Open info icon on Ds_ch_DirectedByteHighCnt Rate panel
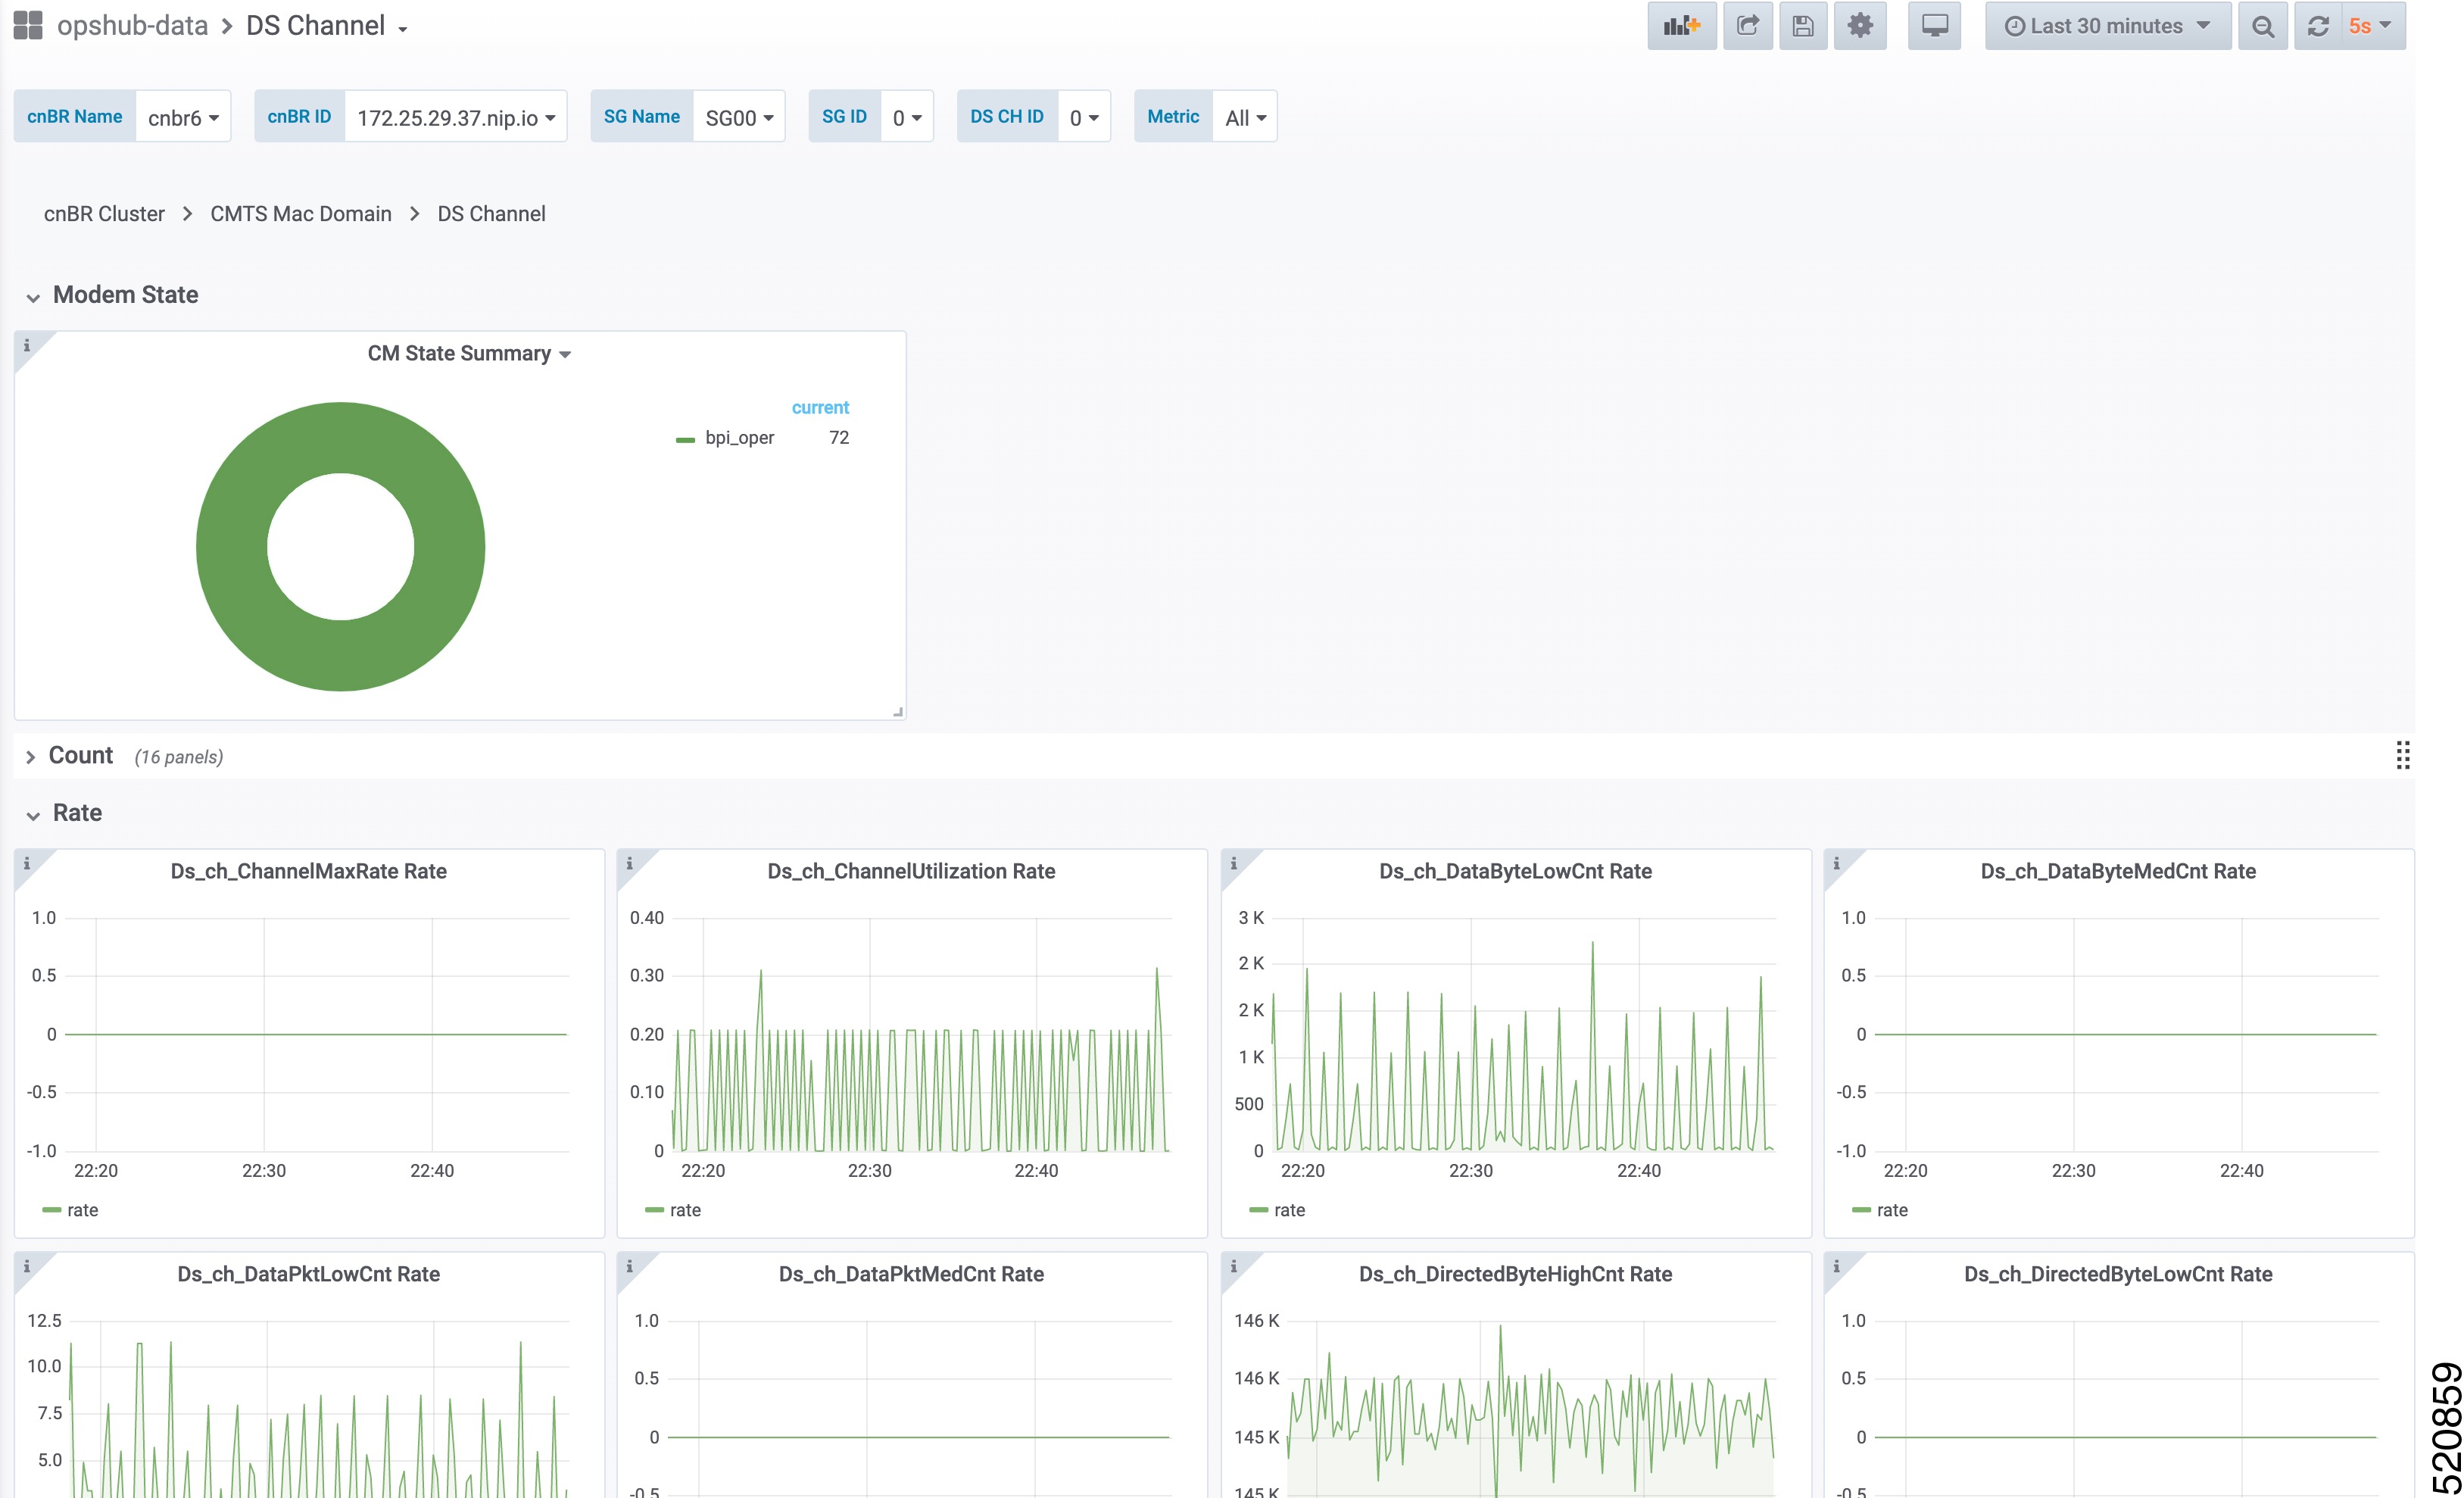The height and width of the screenshot is (1498, 2464). pyautogui.click(x=1233, y=1266)
